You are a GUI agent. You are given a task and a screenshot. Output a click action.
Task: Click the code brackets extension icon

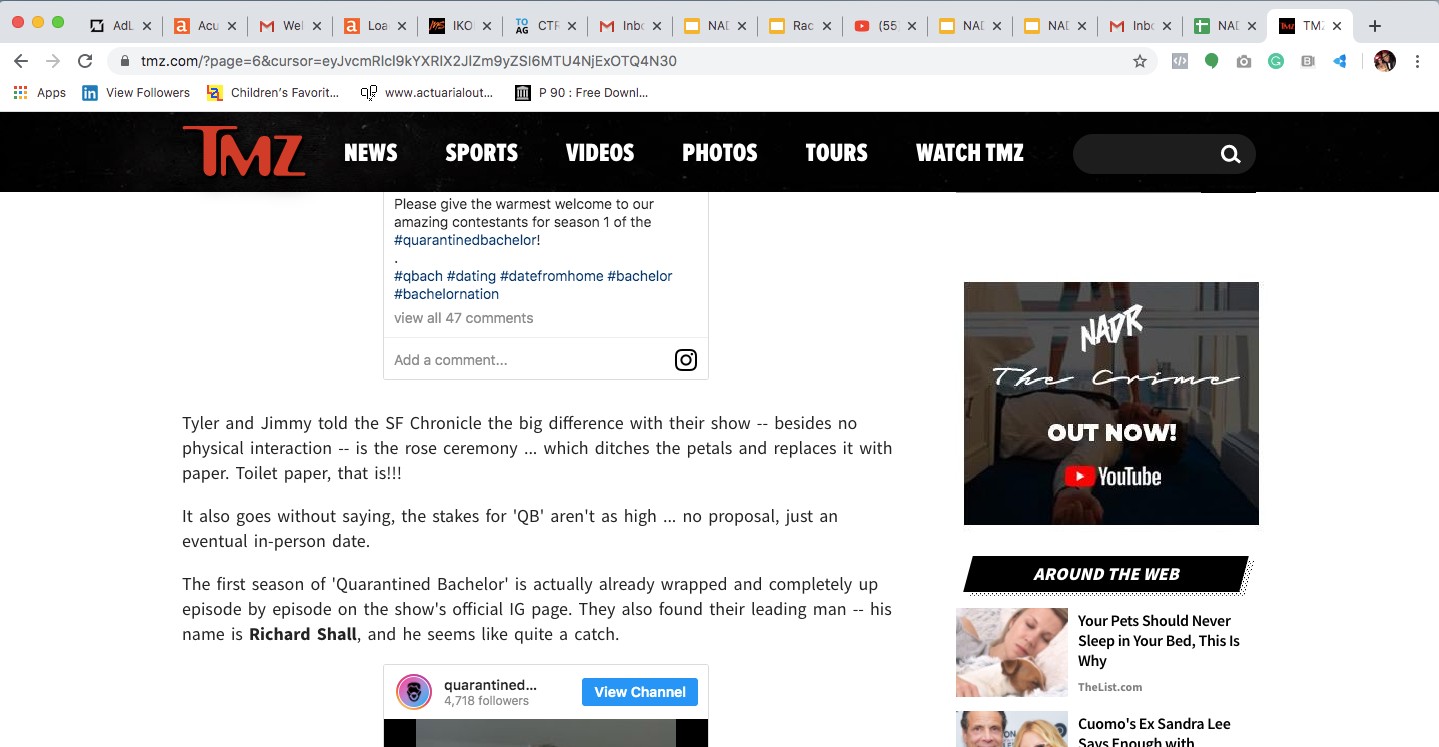pyautogui.click(x=1180, y=61)
